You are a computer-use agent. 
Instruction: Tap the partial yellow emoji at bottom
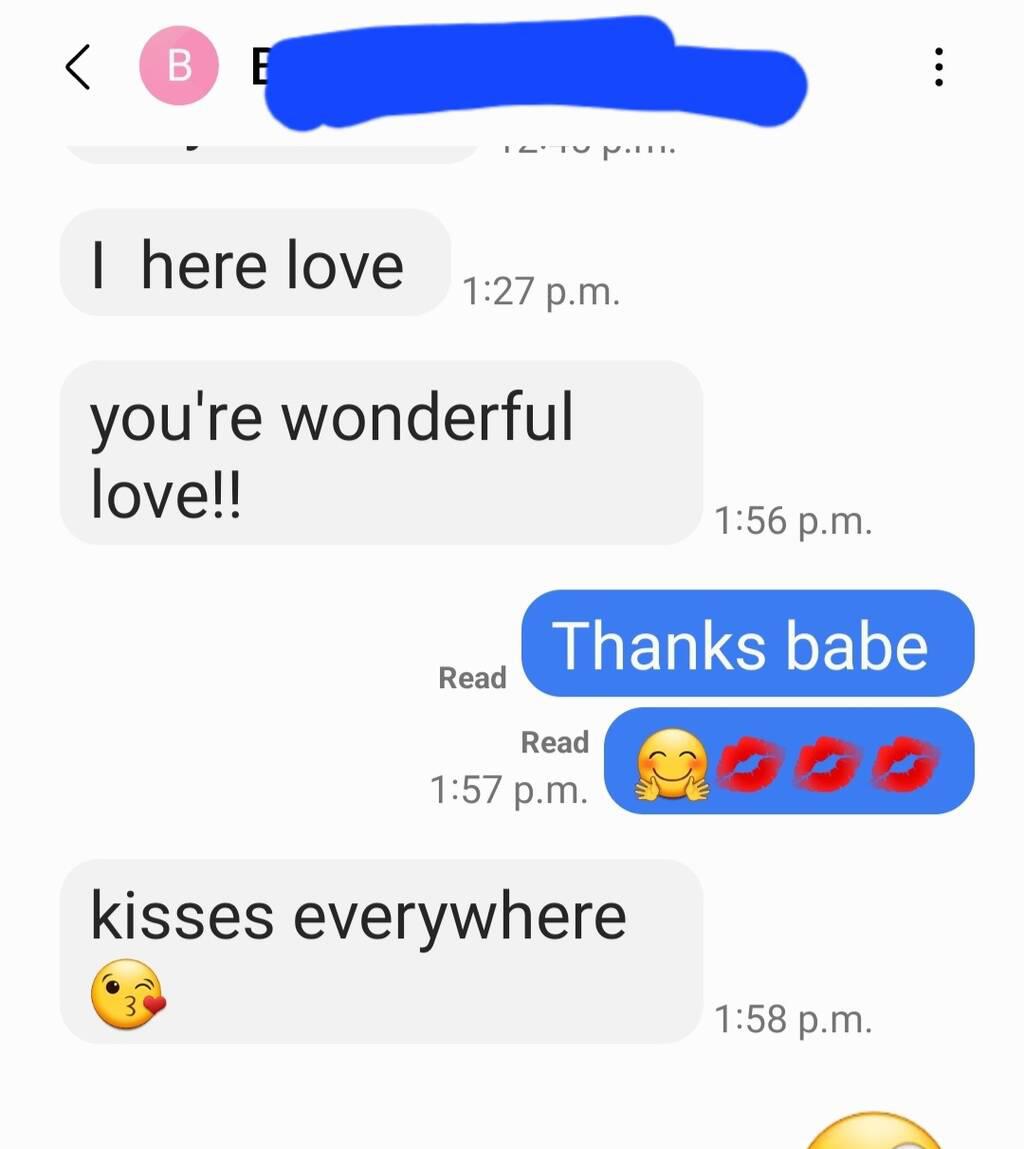point(872,1130)
